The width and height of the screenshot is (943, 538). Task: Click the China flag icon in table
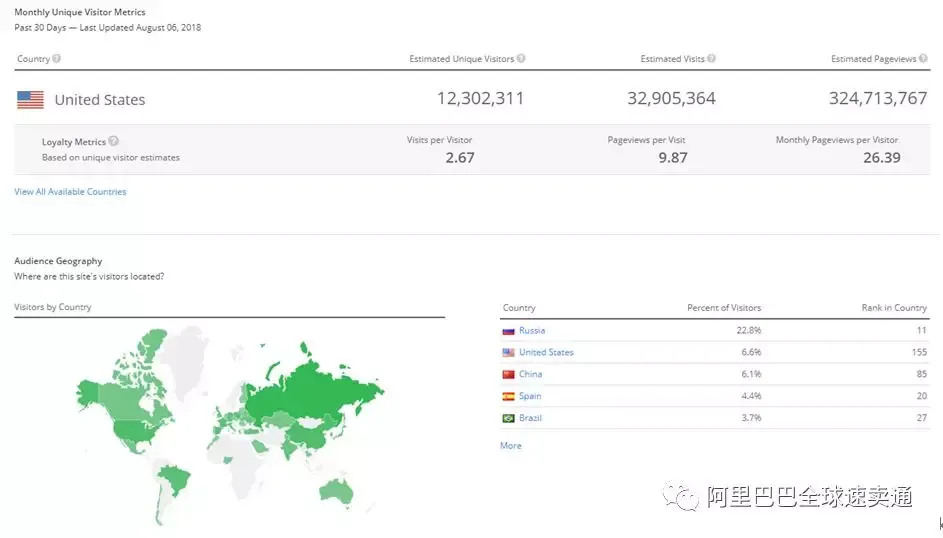pos(508,374)
